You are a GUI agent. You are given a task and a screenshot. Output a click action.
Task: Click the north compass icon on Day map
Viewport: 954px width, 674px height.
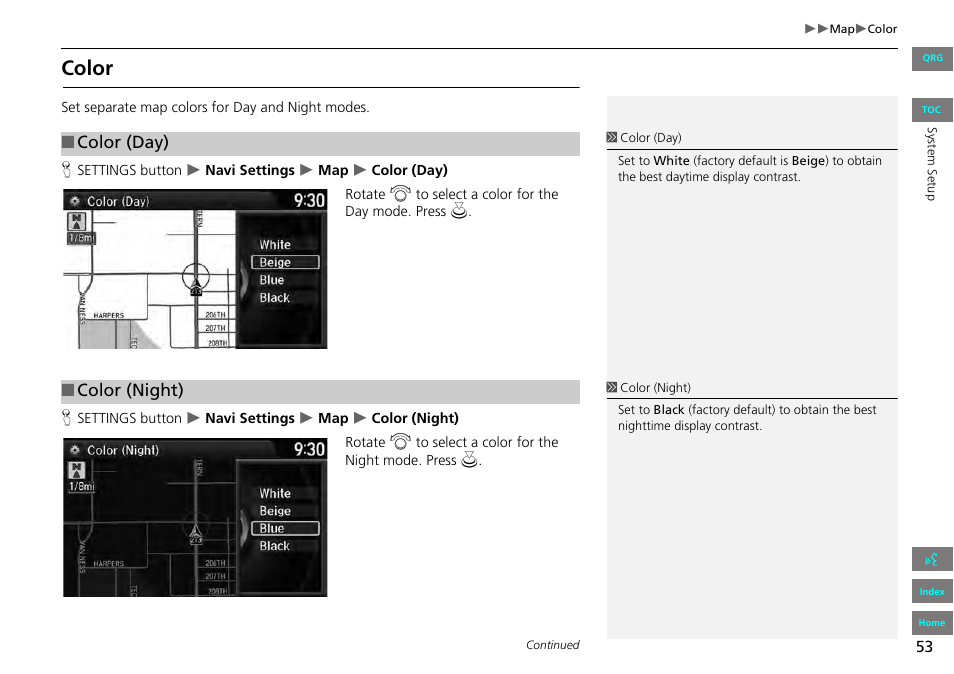click(x=77, y=221)
